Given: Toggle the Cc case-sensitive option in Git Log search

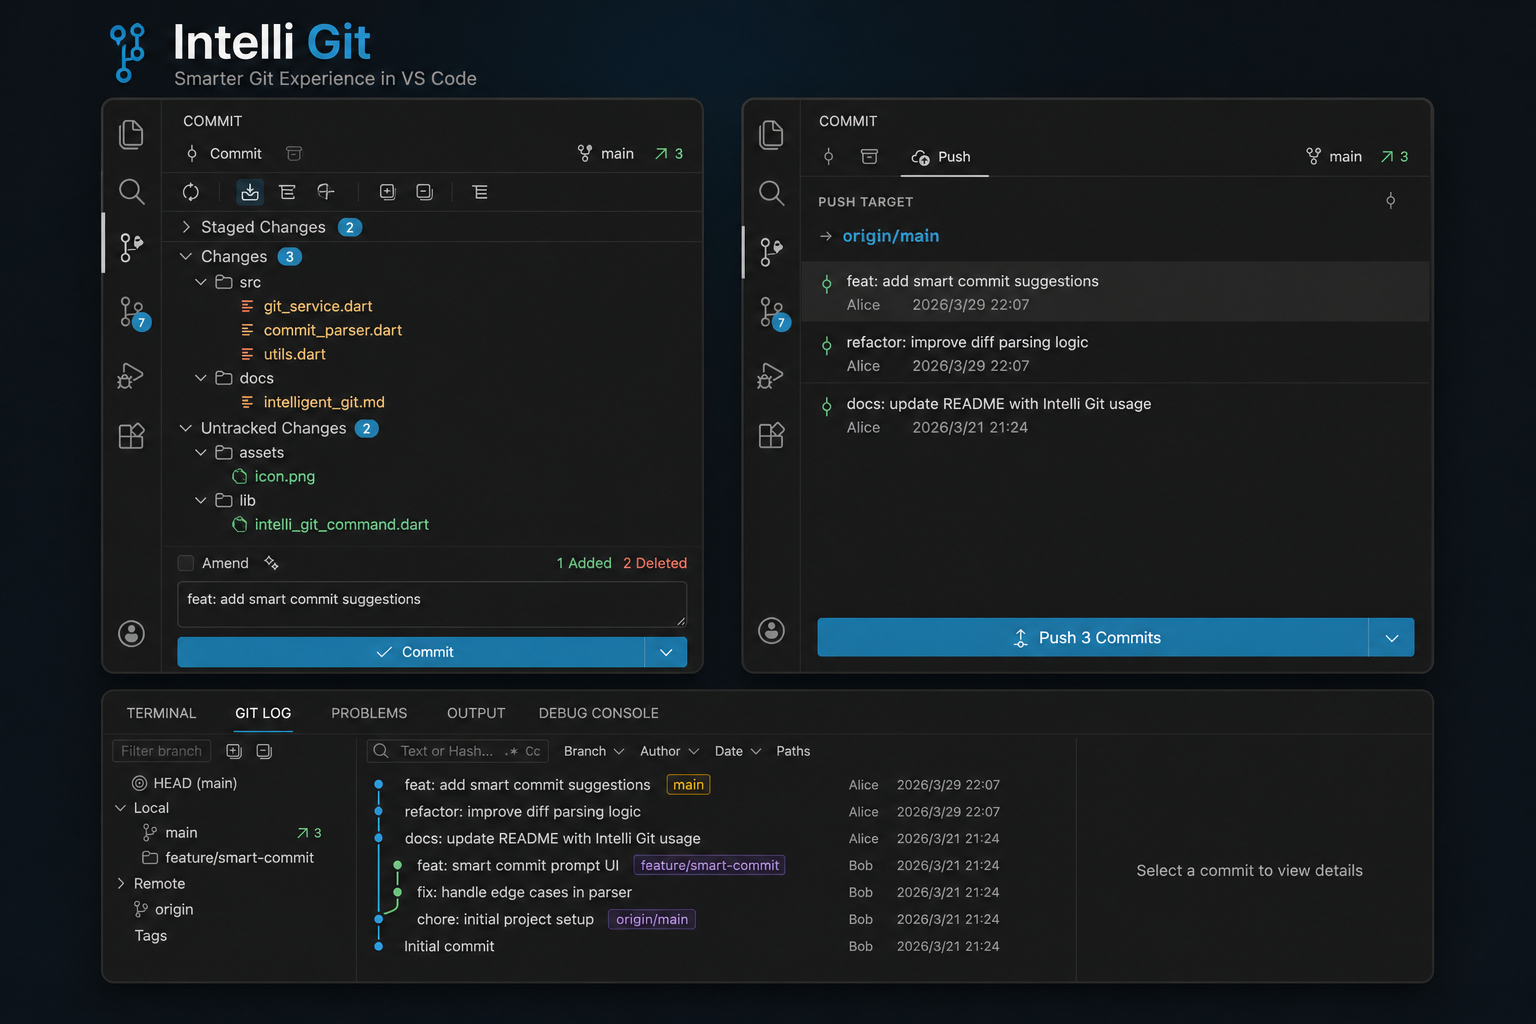Looking at the screenshot, I should pyautogui.click(x=533, y=751).
